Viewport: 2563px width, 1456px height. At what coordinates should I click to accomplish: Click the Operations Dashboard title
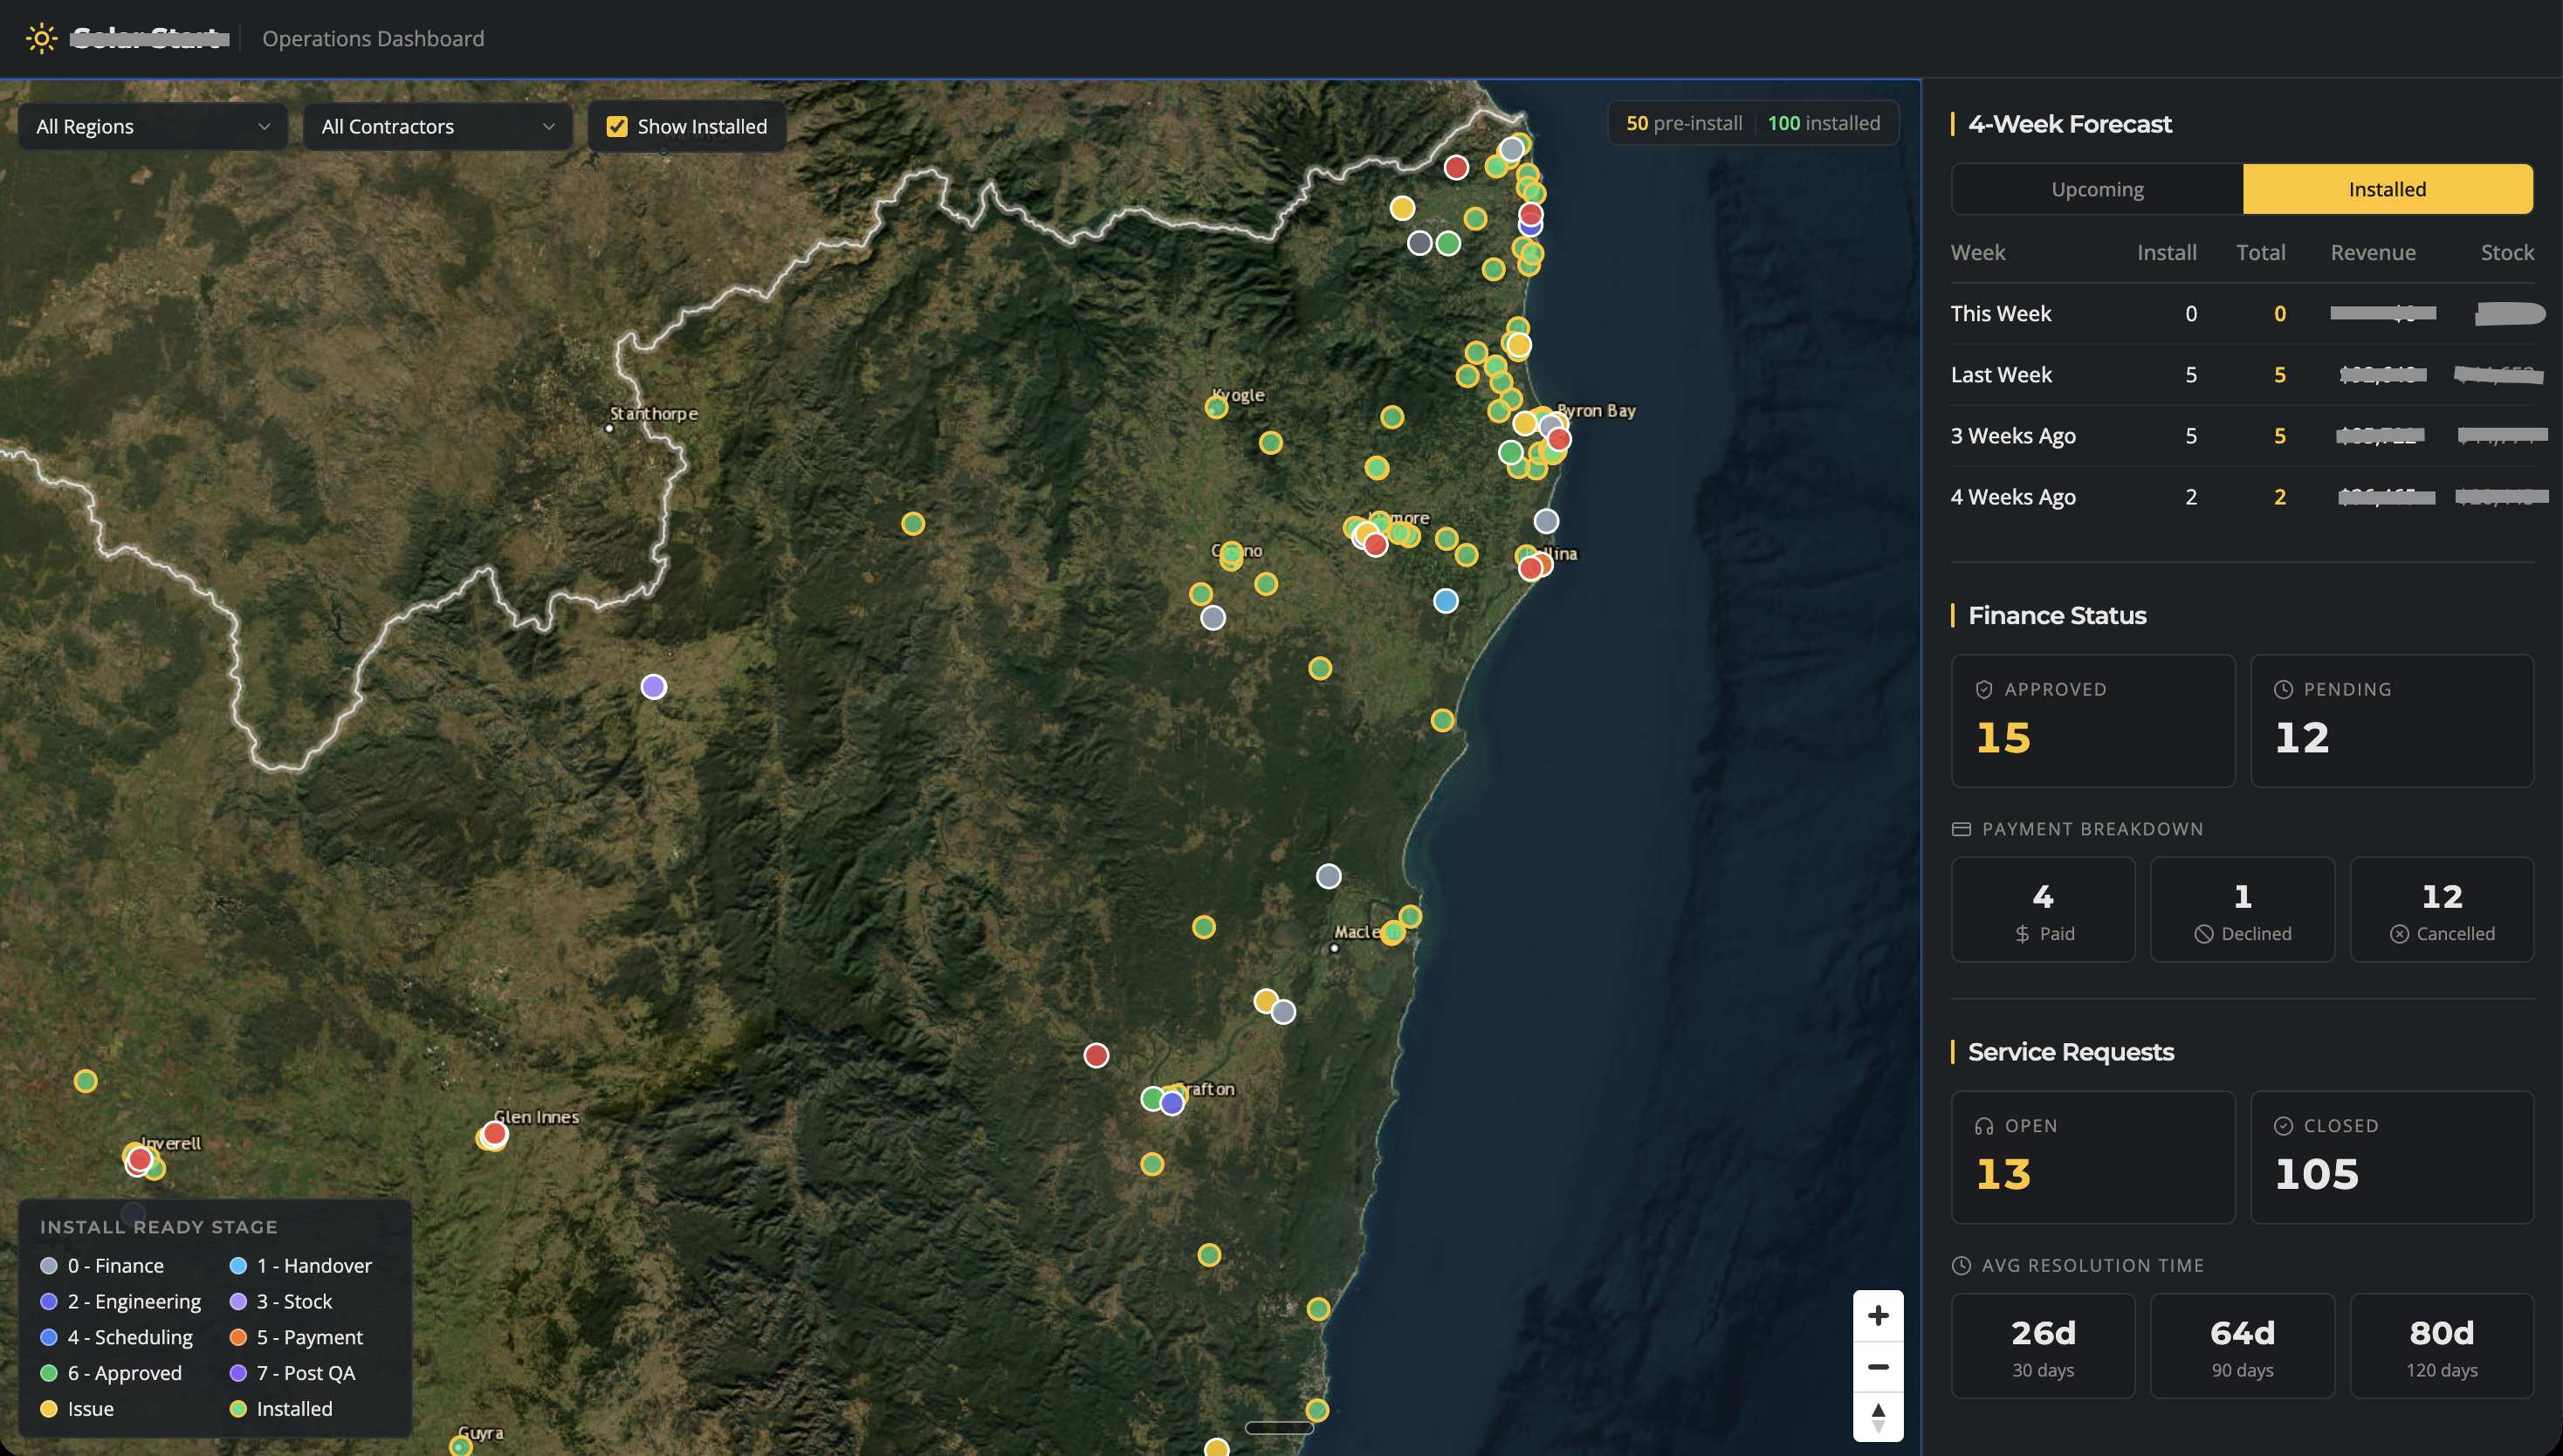tap(373, 38)
